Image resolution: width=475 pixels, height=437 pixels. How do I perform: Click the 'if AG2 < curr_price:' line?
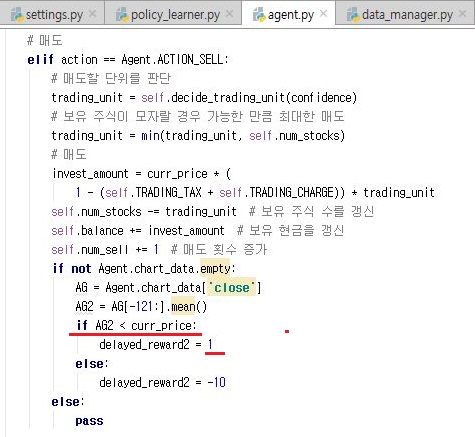[x=136, y=326]
